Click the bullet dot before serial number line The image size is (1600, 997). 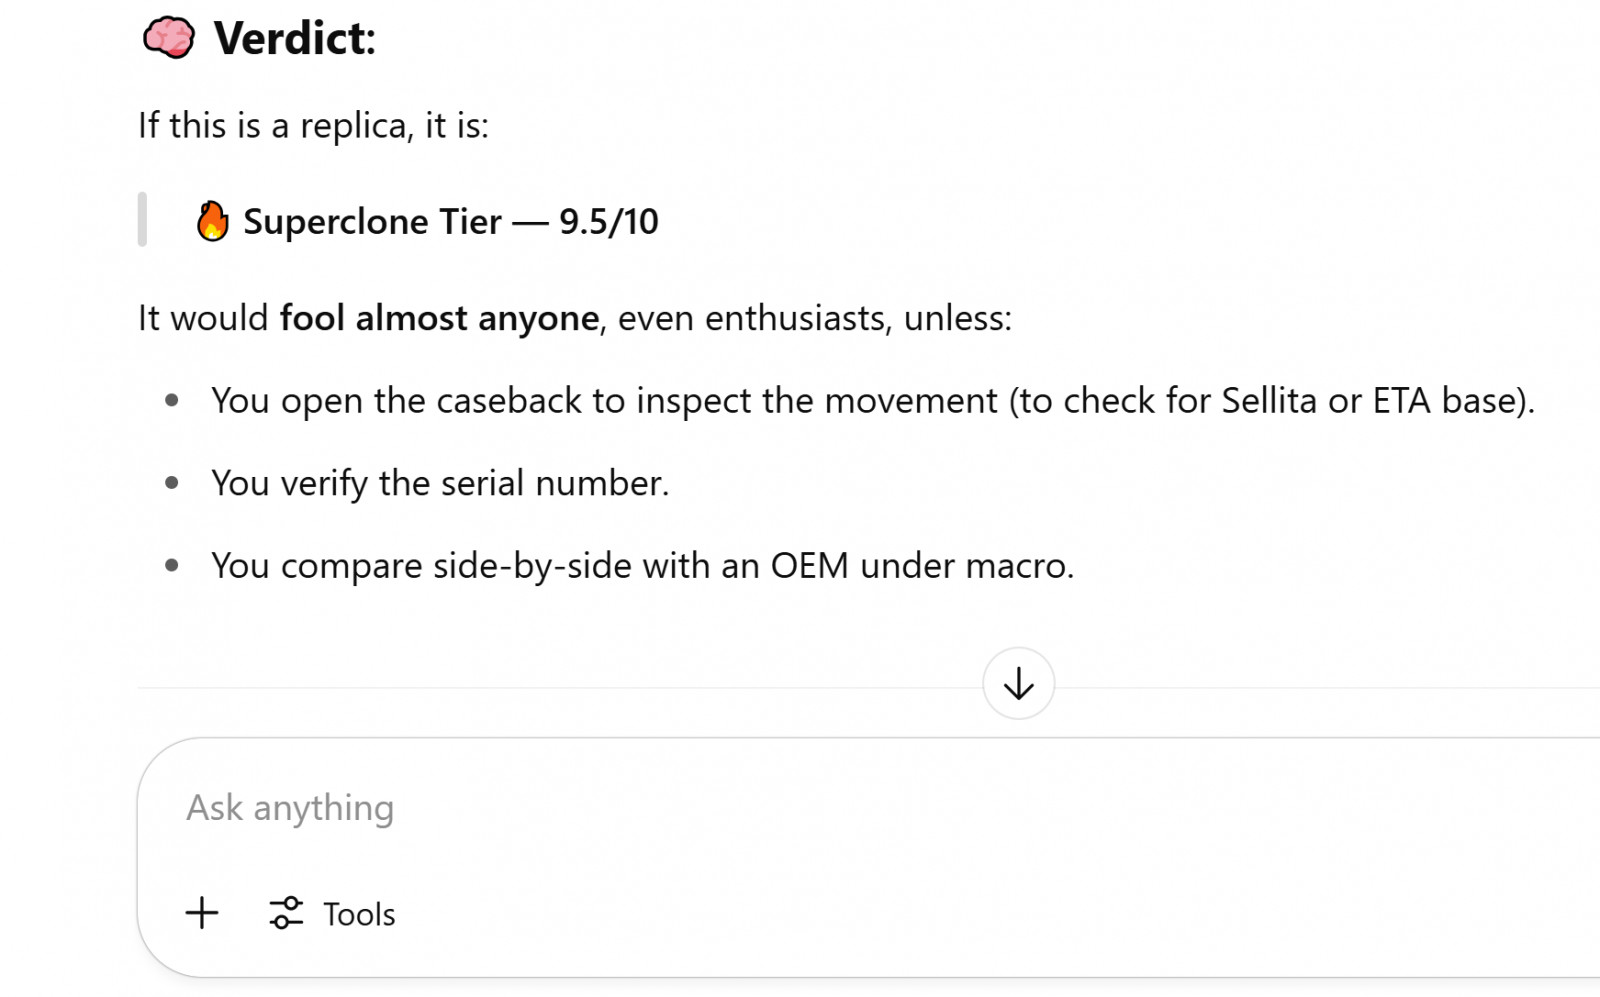point(172,483)
